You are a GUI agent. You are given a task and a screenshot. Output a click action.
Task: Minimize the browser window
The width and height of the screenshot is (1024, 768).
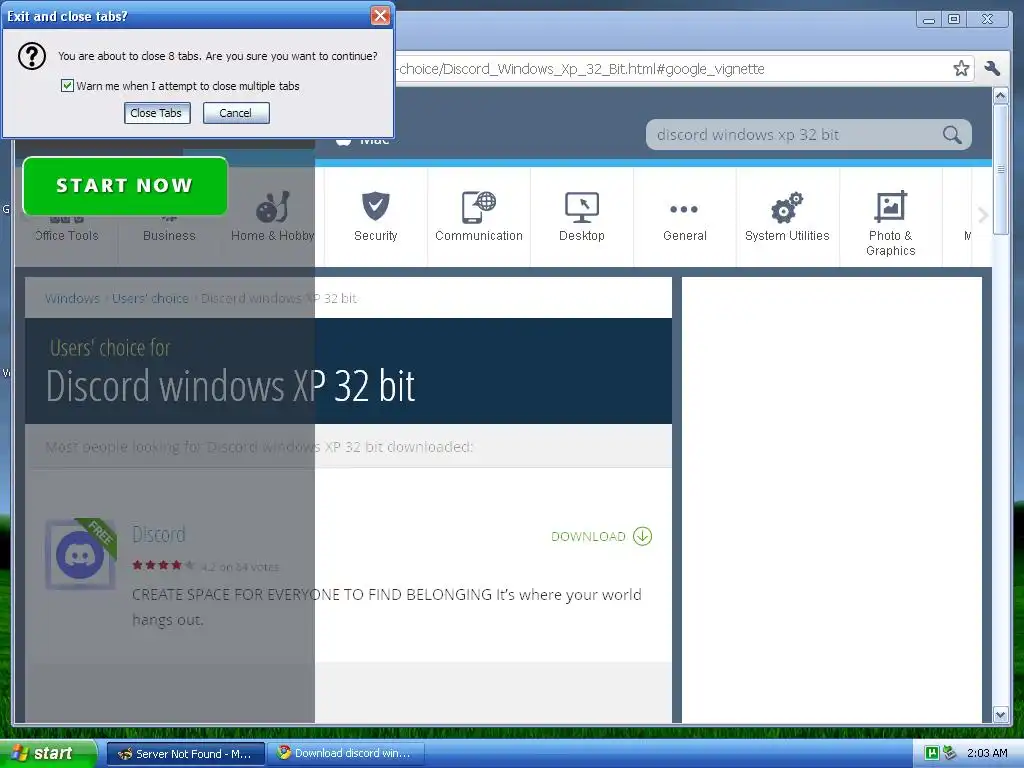point(928,20)
